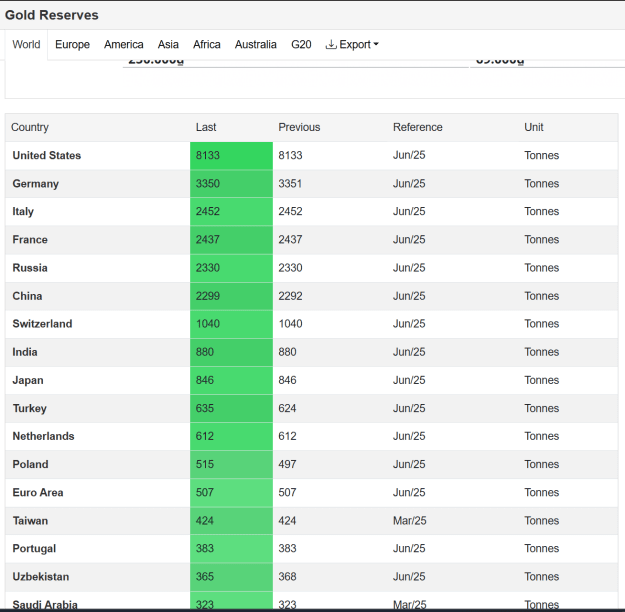The height and width of the screenshot is (612, 625).
Task: Open the Poland country link
Action: click(x=30, y=464)
